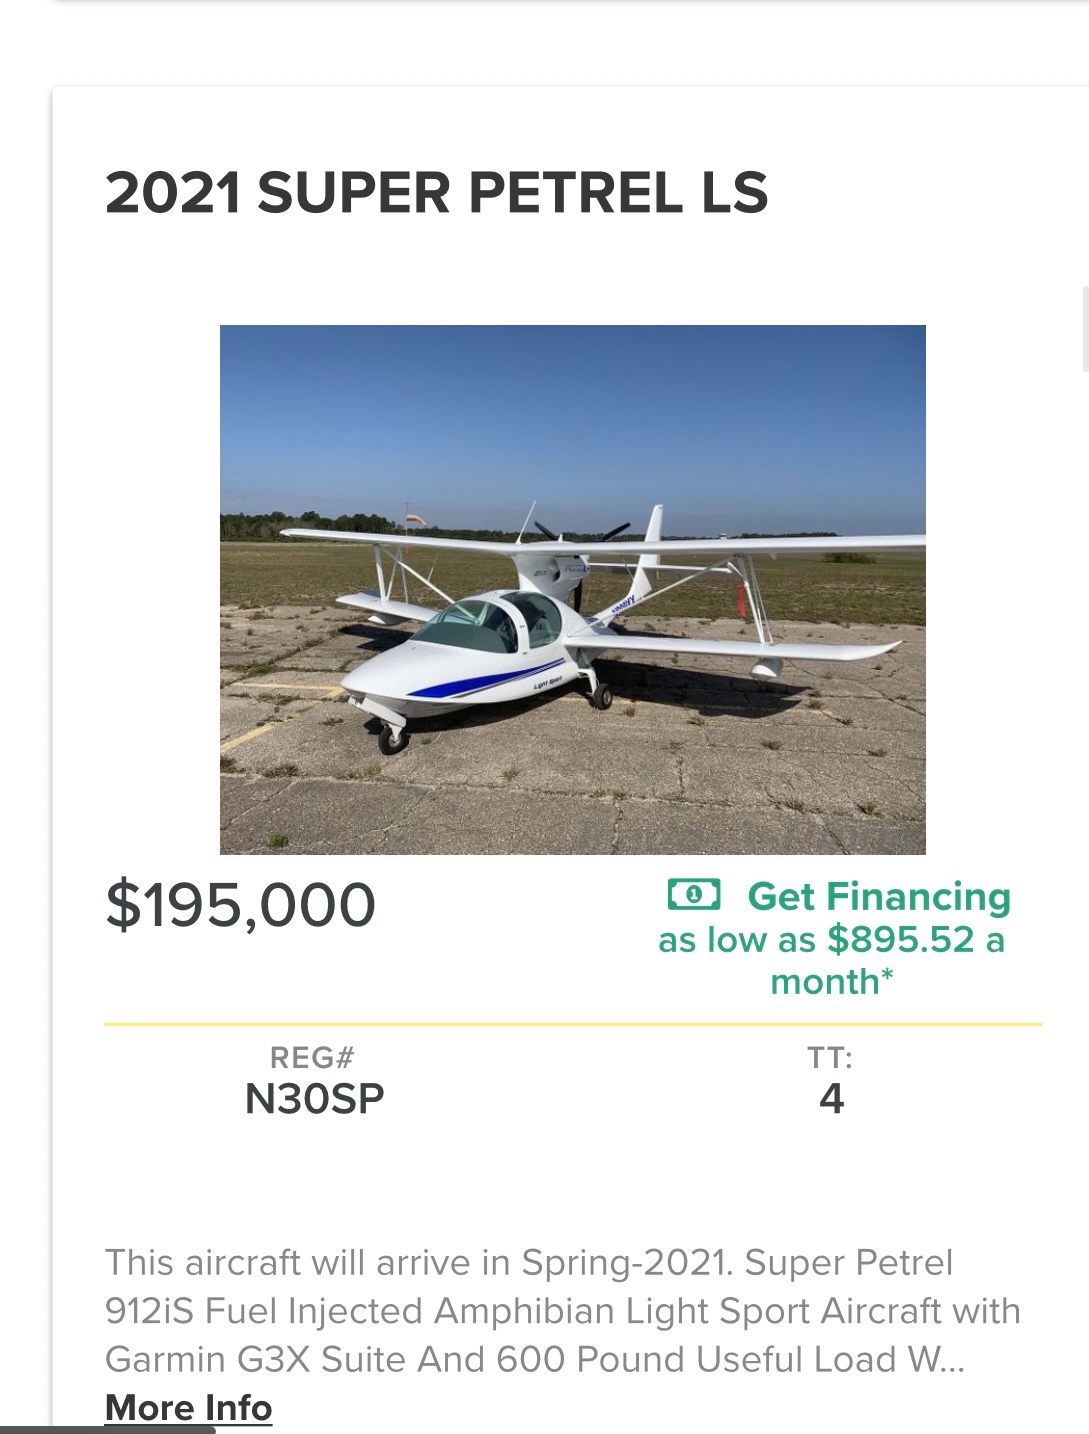
Task: Click the yellow divider line under price
Action: (x=572, y=1024)
